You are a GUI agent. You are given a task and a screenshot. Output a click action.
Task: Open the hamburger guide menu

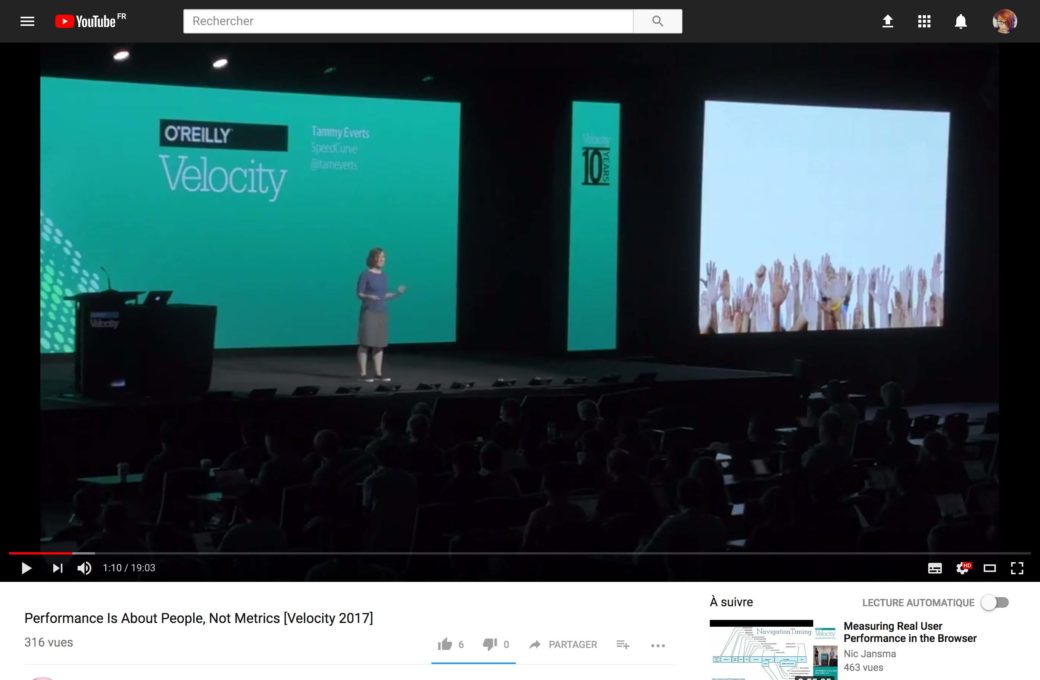coord(27,21)
